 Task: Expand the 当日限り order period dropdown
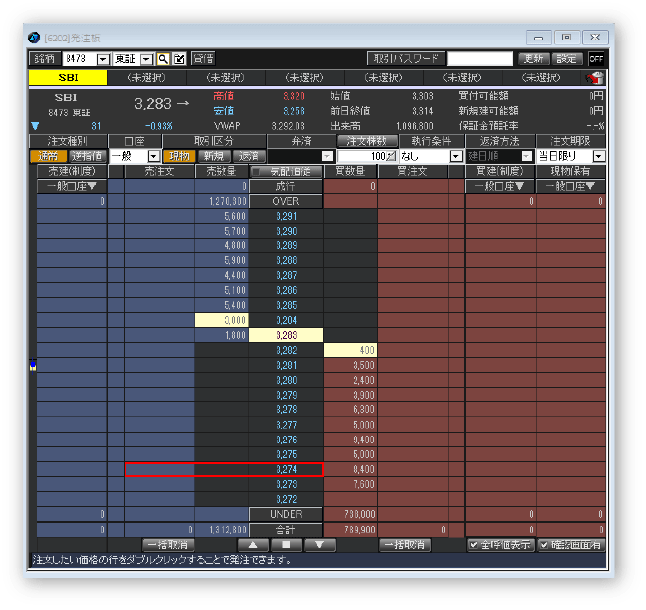[x=599, y=156]
